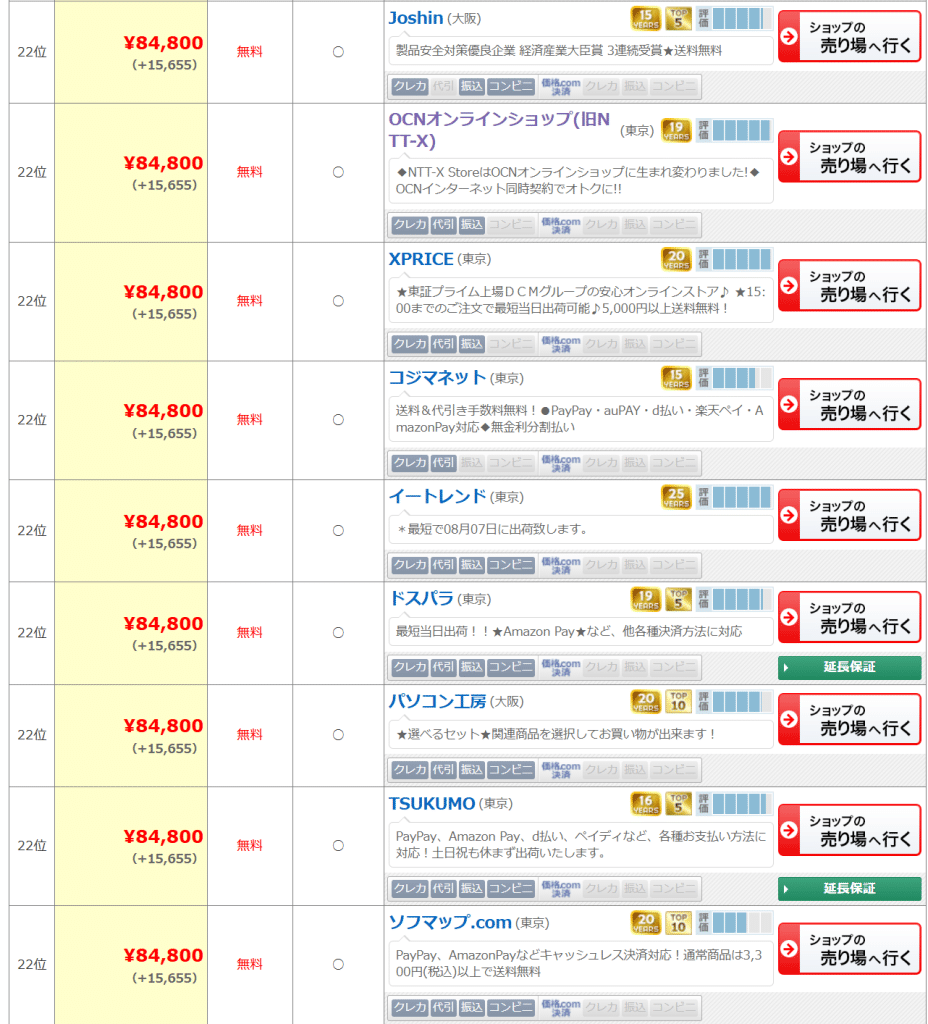Open 延長保証 for the ドスパラ listing
Image resolution: width=928 pixels, height=1024 pixels.
point(849,667)
